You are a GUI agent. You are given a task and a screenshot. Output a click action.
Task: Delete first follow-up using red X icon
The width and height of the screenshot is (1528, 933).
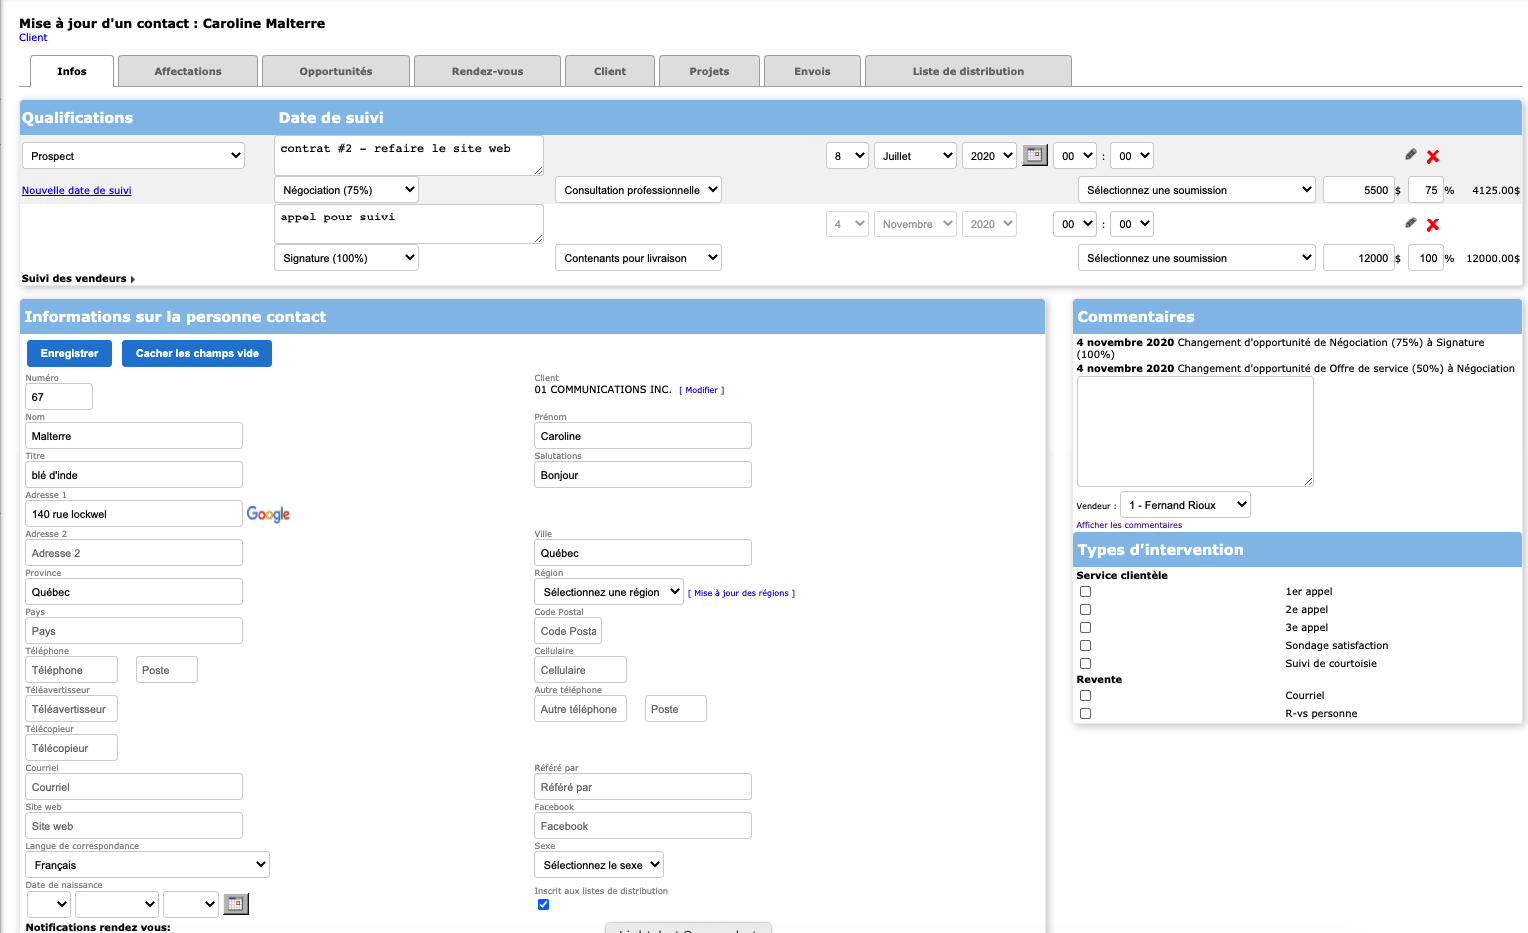coord(1433,156)
